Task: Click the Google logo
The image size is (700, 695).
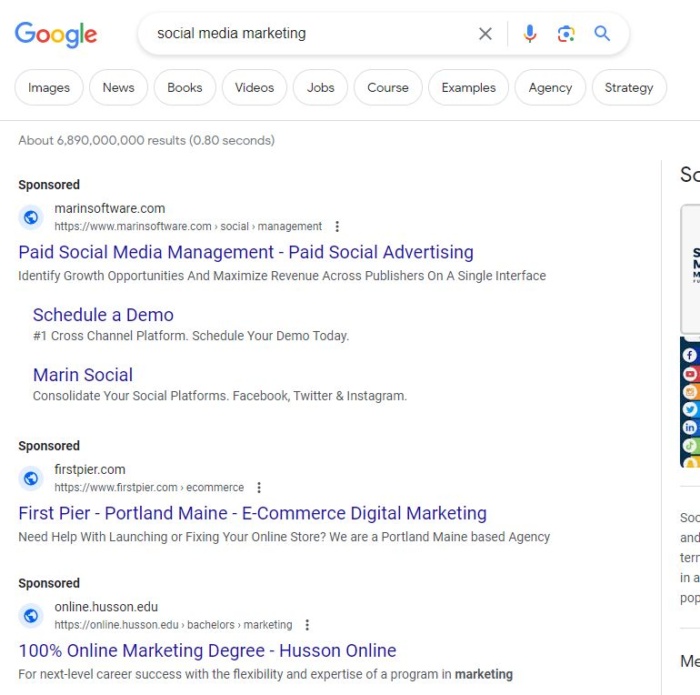Action: point(56,34)
